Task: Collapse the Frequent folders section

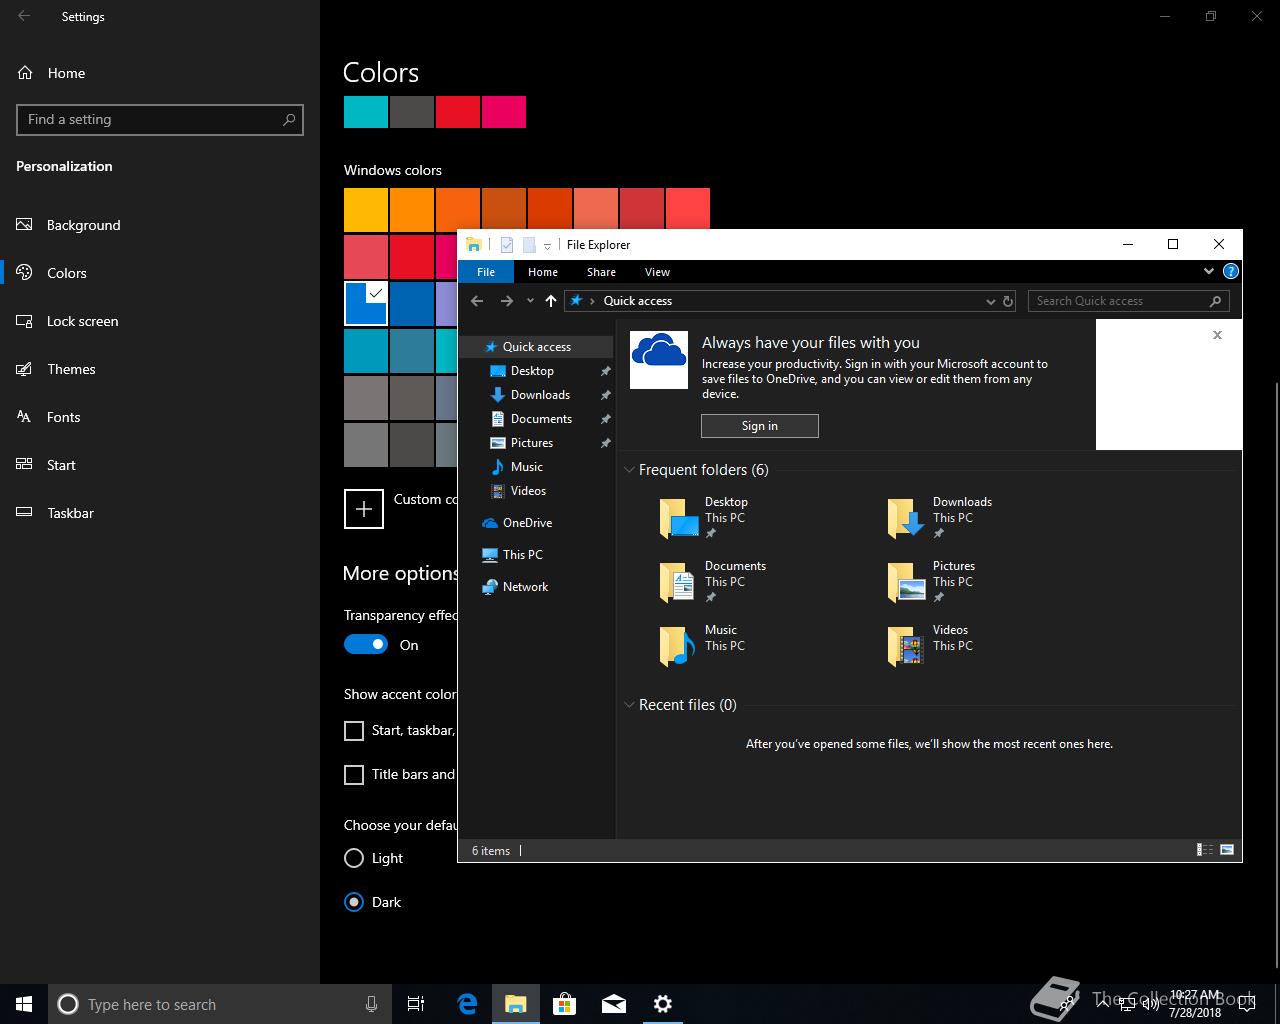Action: [630, 470]
